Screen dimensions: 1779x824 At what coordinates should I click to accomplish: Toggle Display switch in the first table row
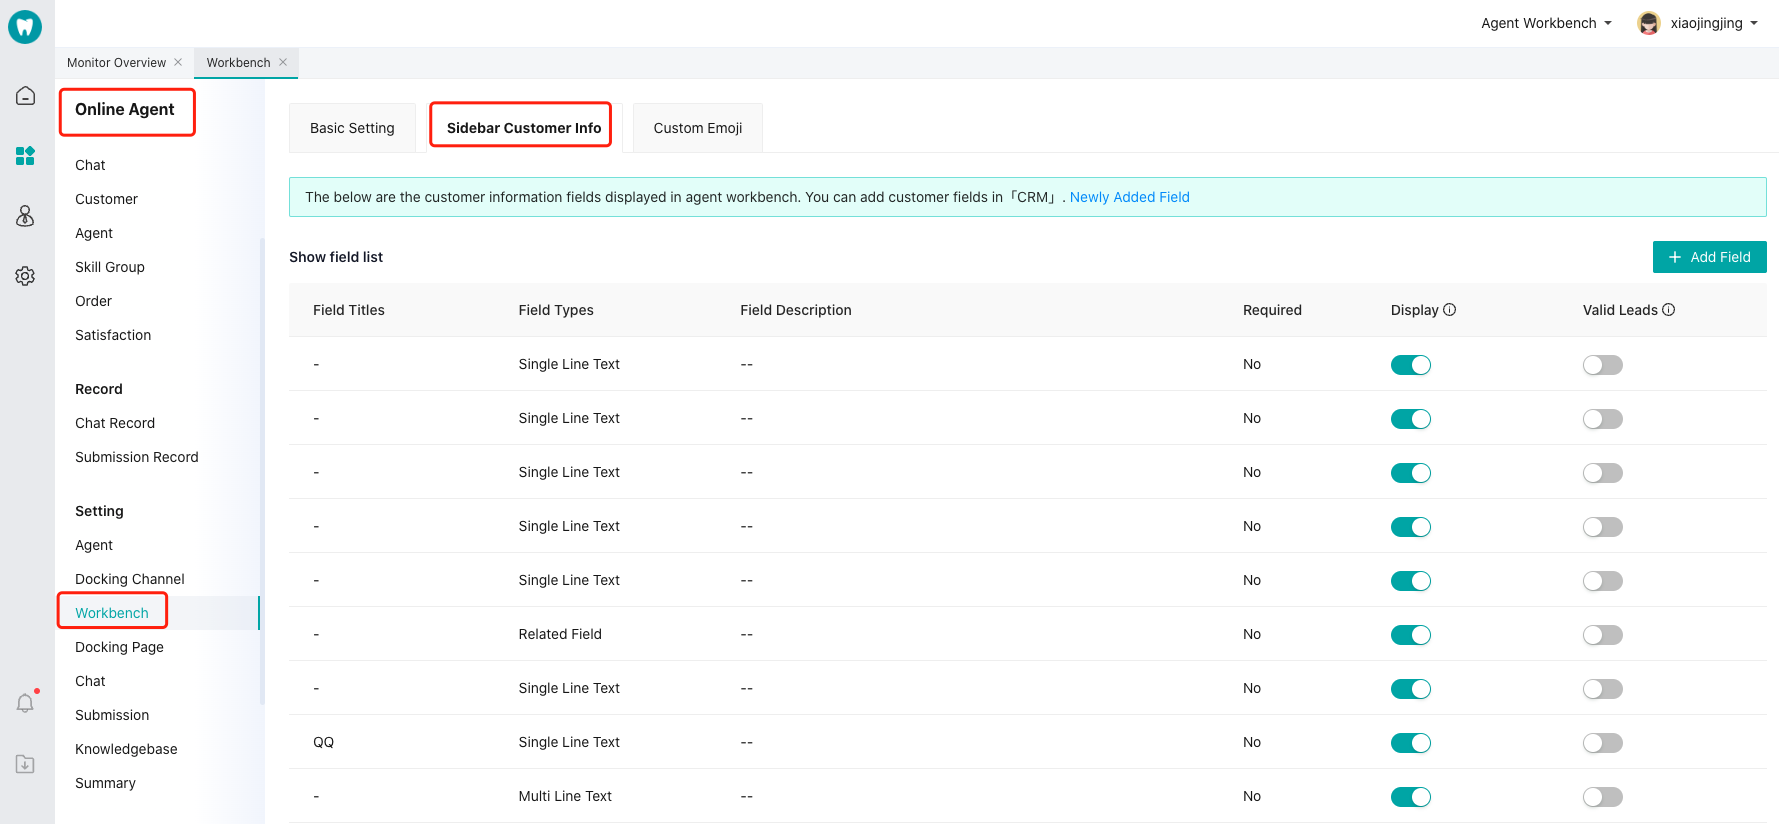click(x=1411, y=365)
